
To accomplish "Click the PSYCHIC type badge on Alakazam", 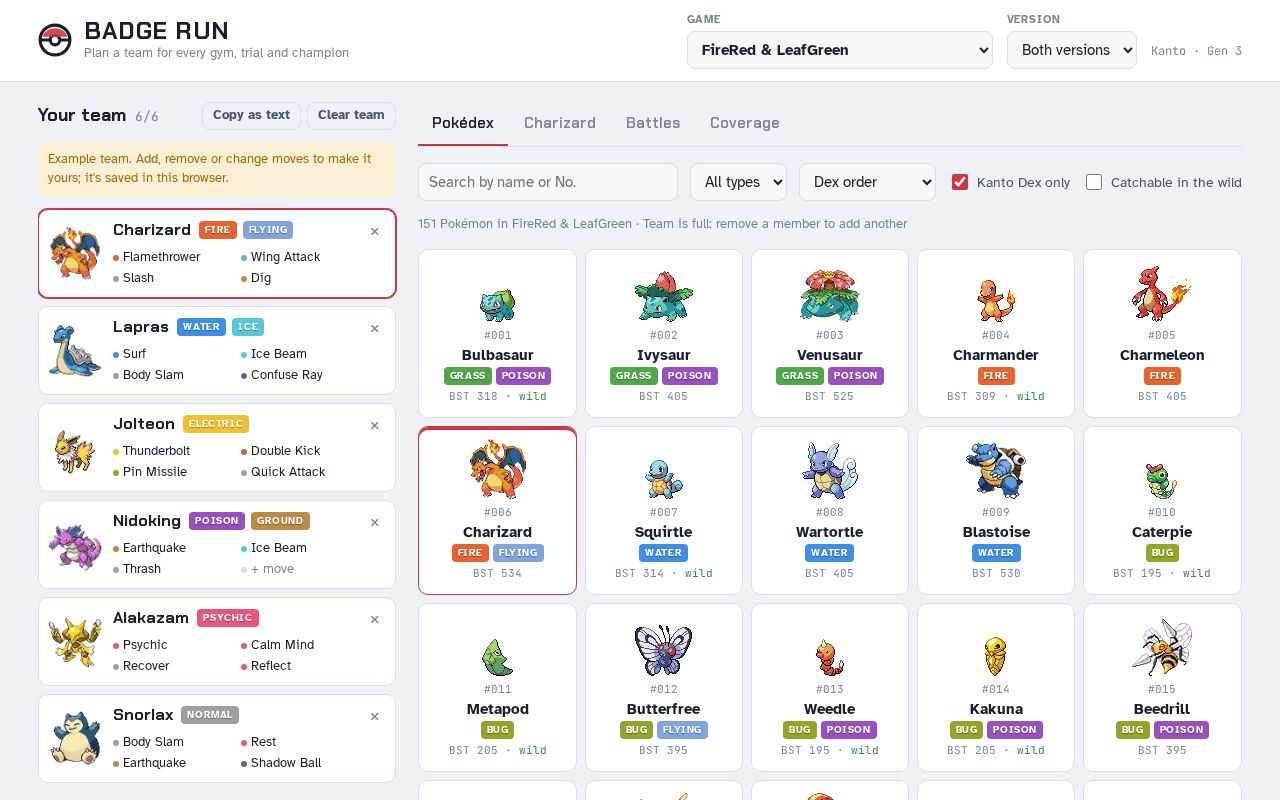I will (228, 618).
